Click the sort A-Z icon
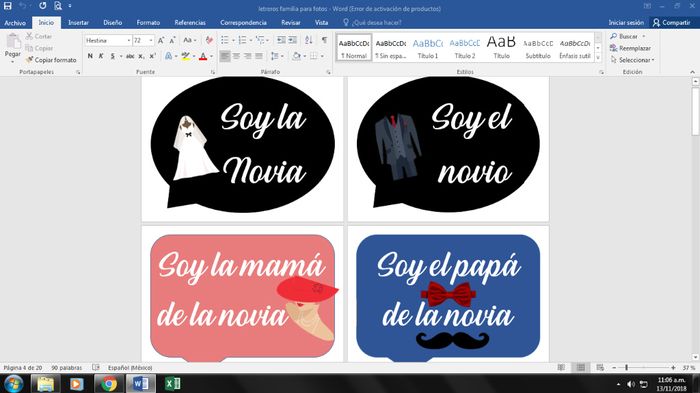 308,40
